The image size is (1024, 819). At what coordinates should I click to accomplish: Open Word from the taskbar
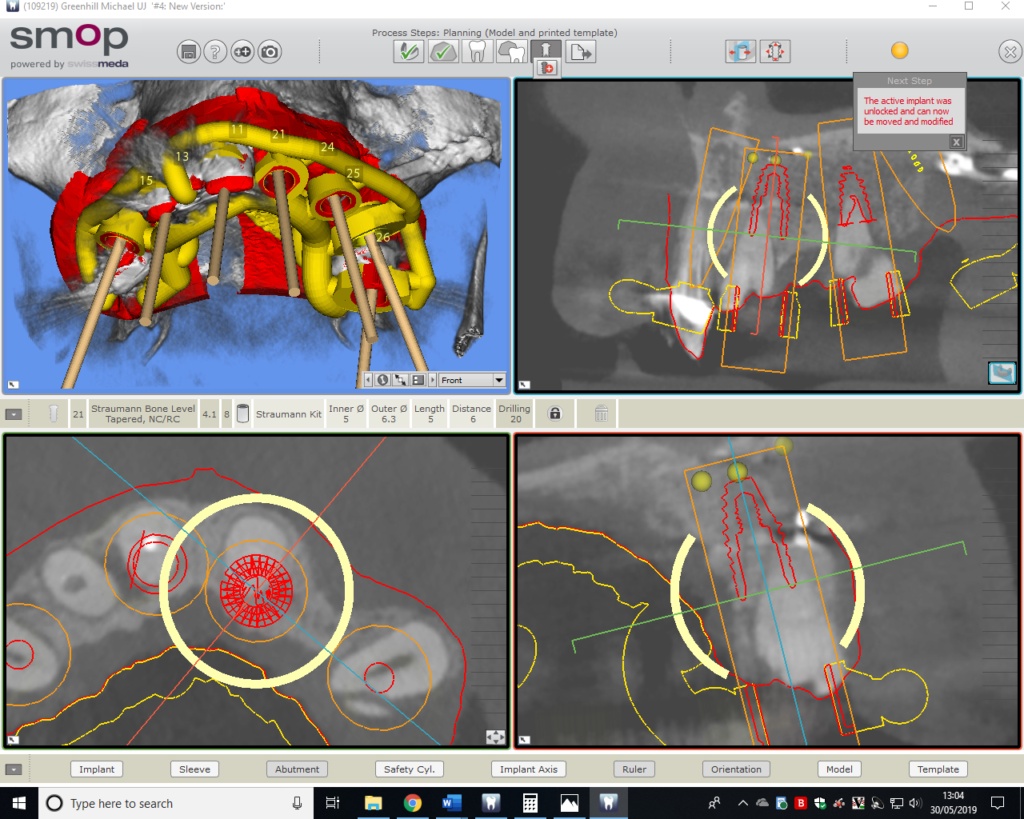(x=451, y=803)
